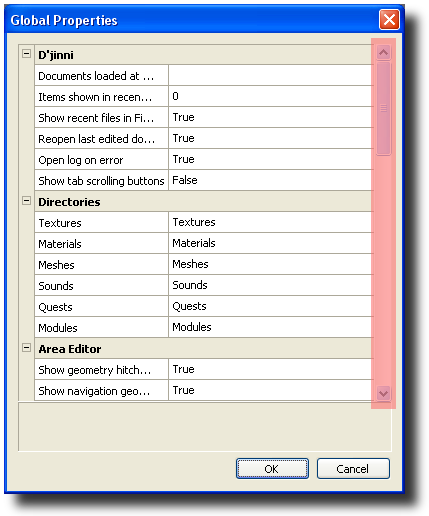Select Show geometry hitch value True
The height and width of the screenshot is (516, 429).
(x=271, y=369)
